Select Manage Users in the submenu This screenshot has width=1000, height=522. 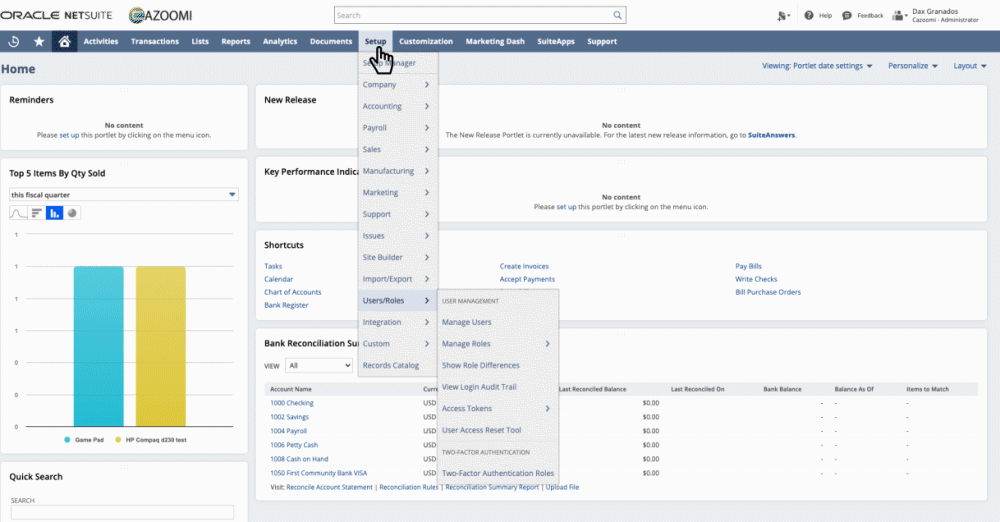(467, 322)
